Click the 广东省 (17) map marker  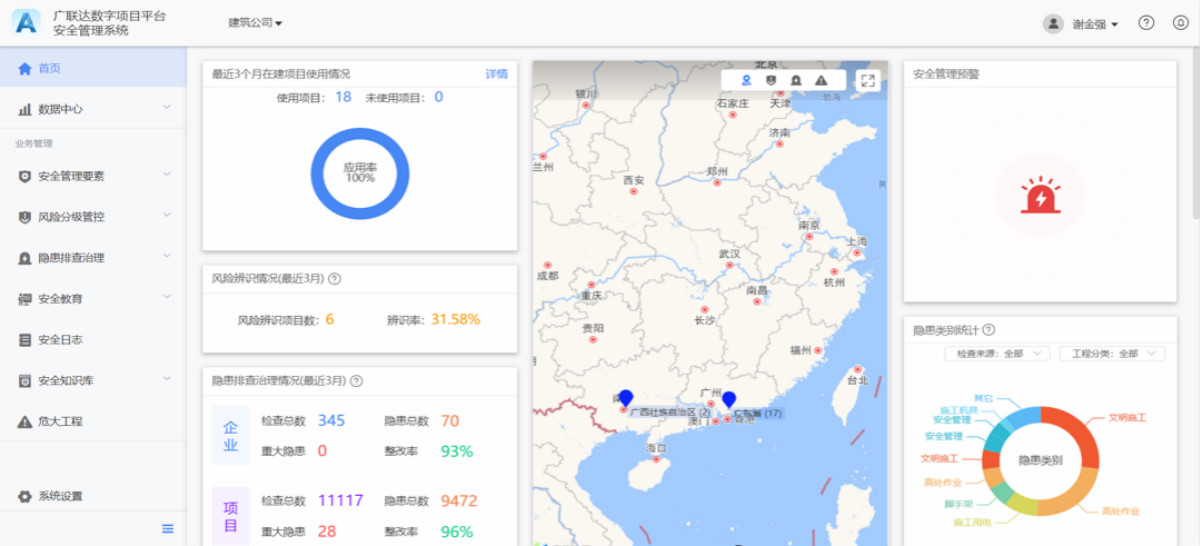[729, 400]
